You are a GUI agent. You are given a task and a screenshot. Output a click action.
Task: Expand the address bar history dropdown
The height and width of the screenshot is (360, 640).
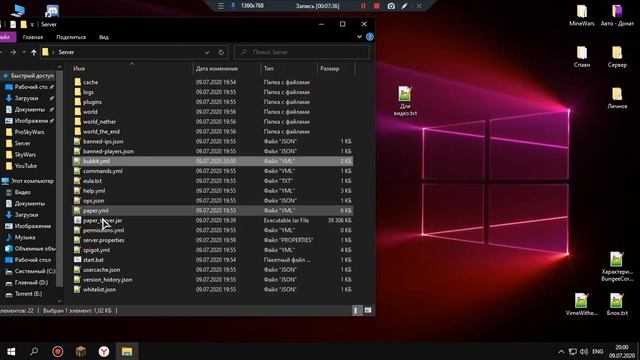coord(207,52)
